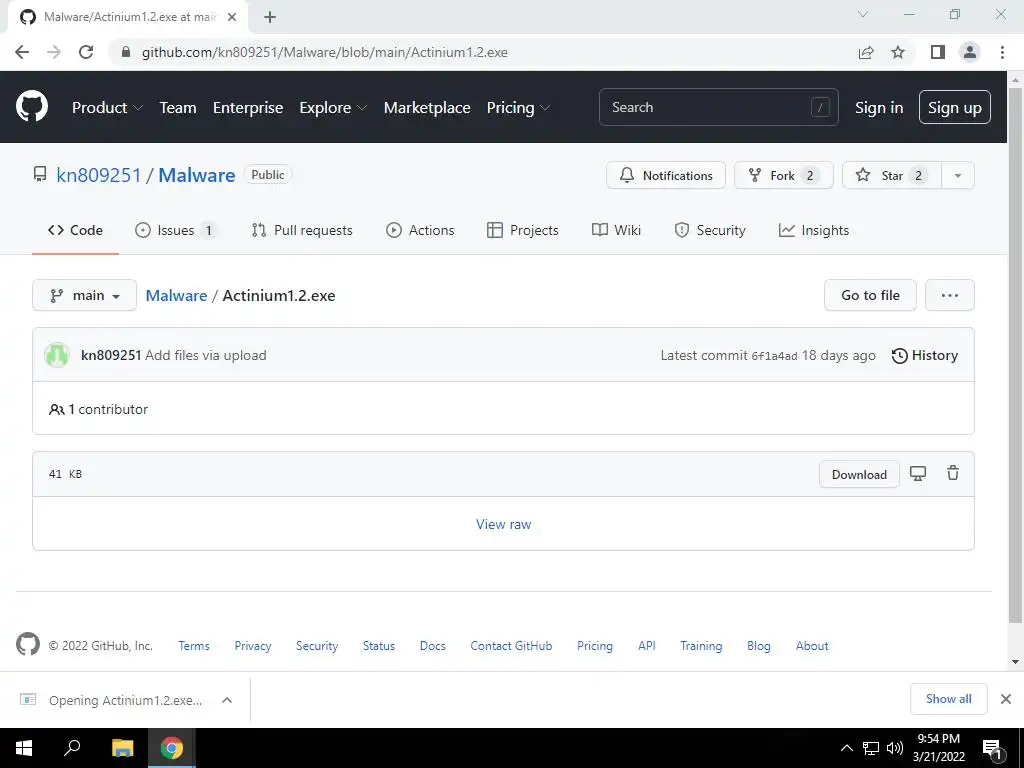Image resolution: width=1024 pixels, height=768 pixels.
Task: Show hidden tray icons chevron
Action: 846,748
